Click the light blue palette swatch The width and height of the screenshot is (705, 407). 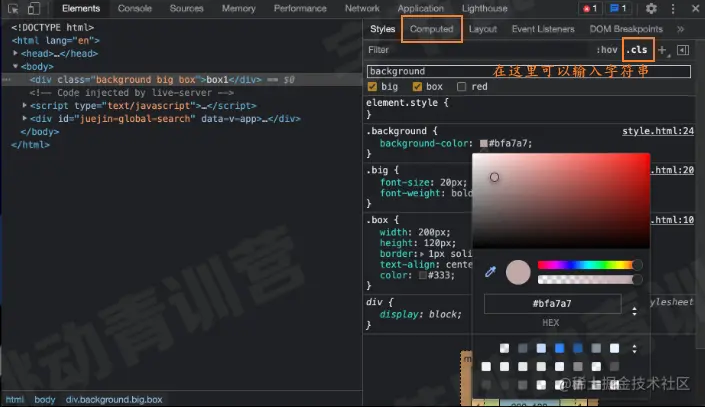[541, 348]
